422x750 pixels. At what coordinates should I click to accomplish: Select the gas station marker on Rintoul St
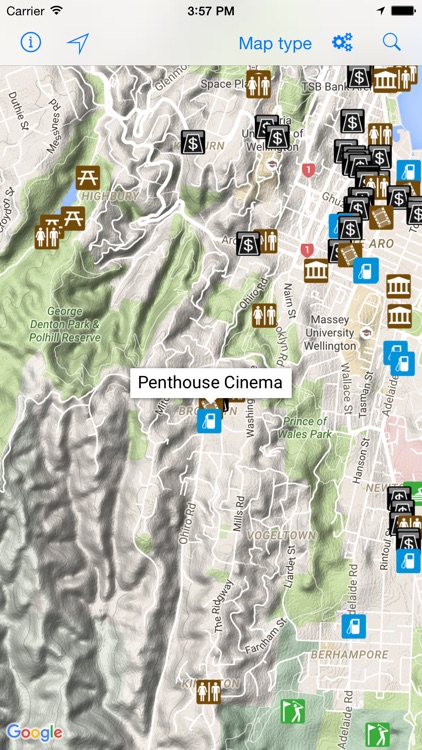pos(409,561)
